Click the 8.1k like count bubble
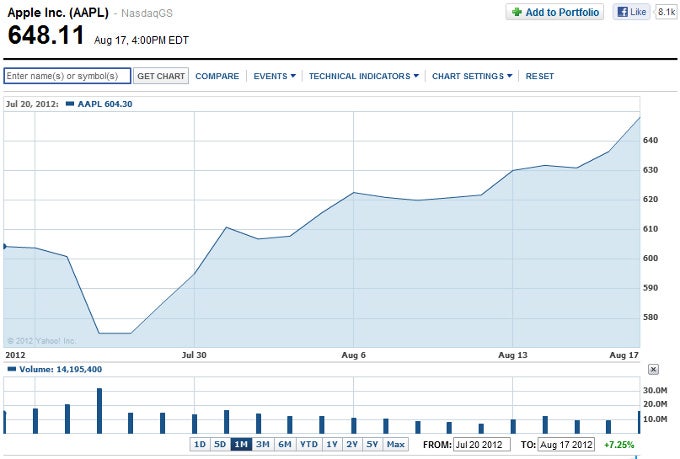Screen dimensions: 680x459 pos(666,12)
